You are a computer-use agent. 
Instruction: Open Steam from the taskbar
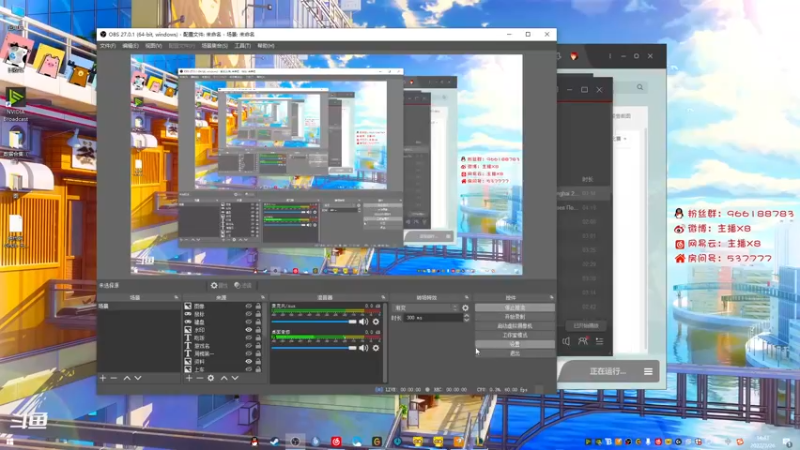(x=274, y=441)
